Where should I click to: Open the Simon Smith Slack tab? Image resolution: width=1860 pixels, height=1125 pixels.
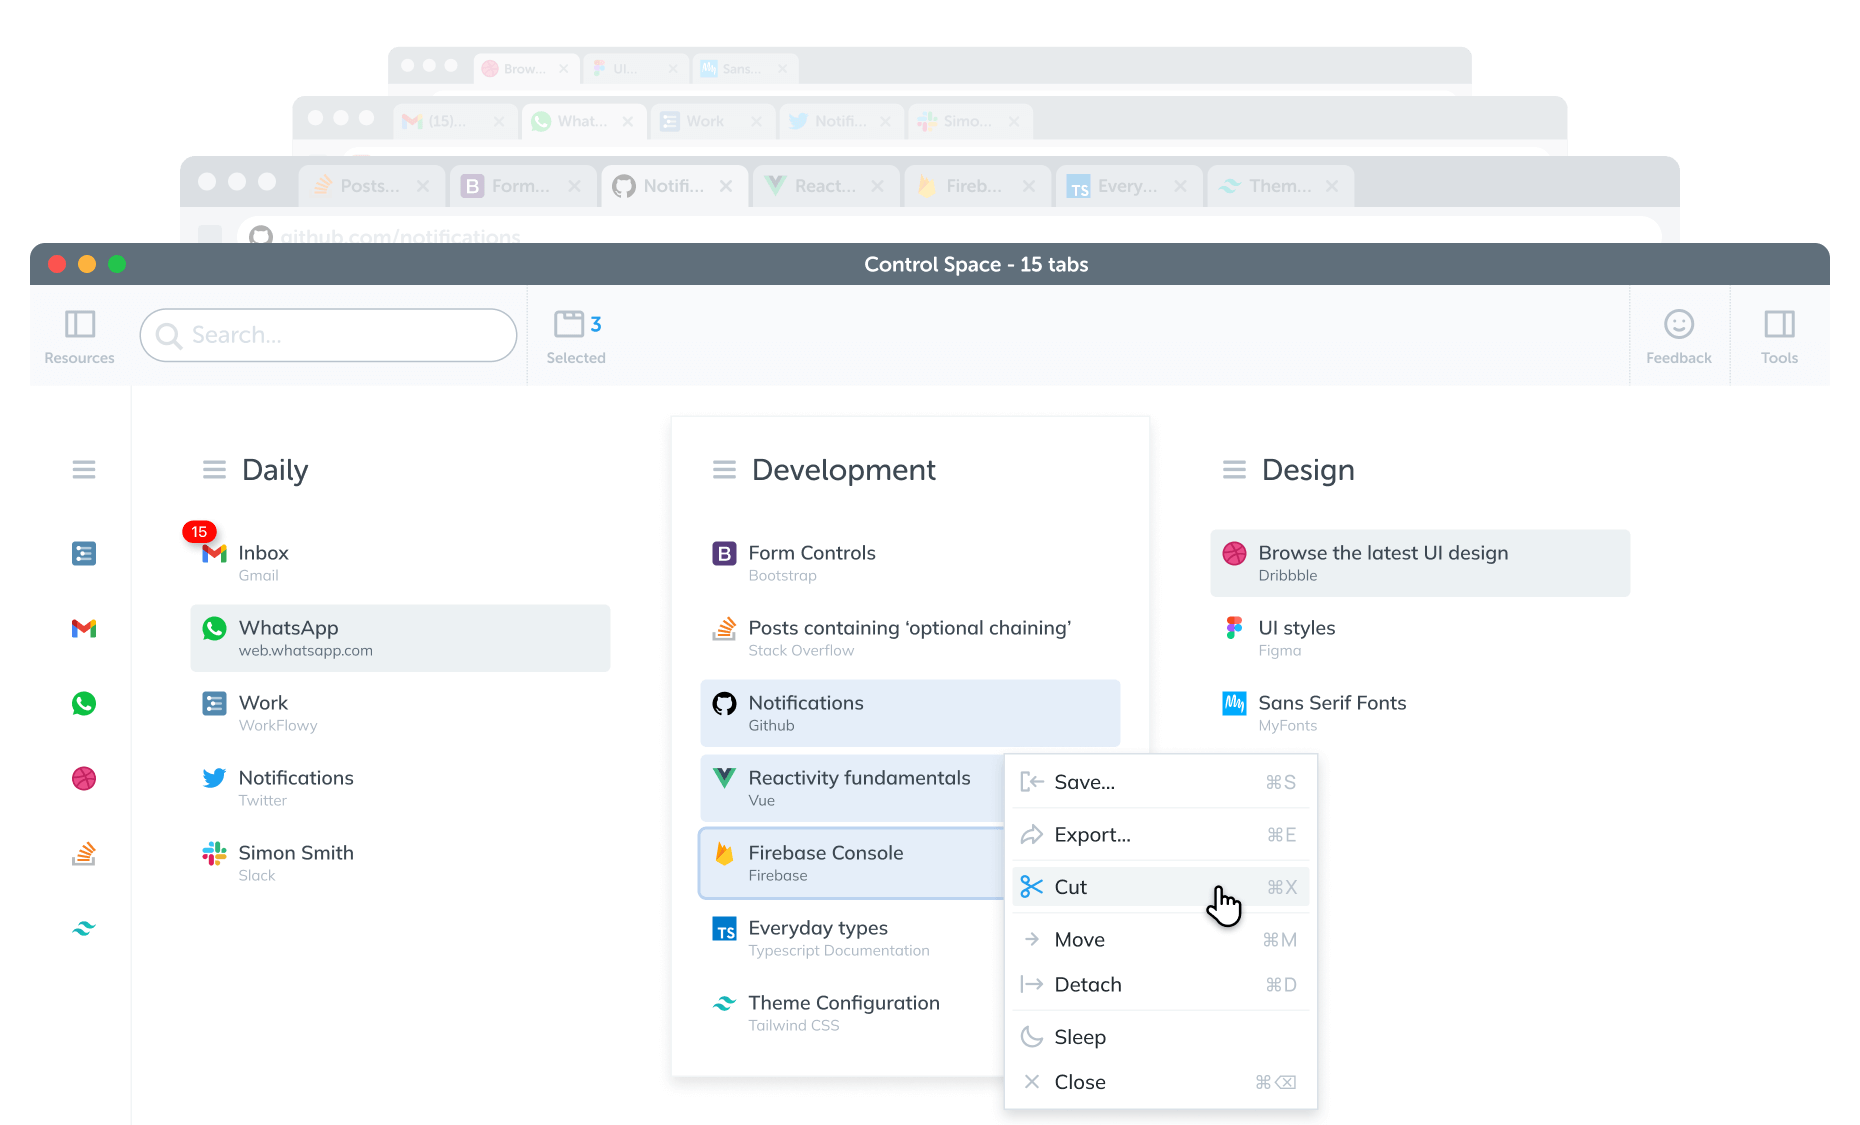pyautogui.click(x=400, y=863)
